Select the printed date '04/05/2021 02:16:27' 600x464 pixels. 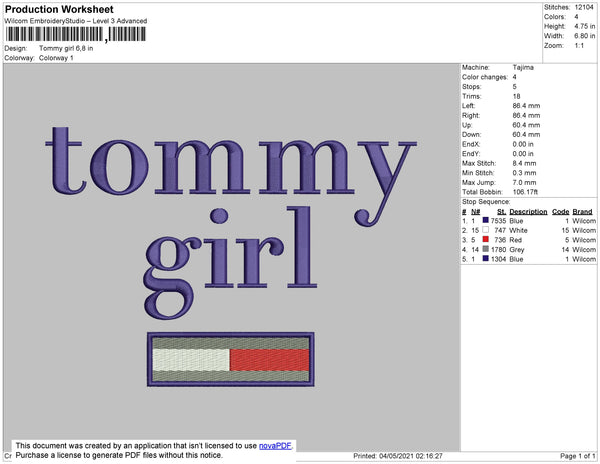coord(411,456)
